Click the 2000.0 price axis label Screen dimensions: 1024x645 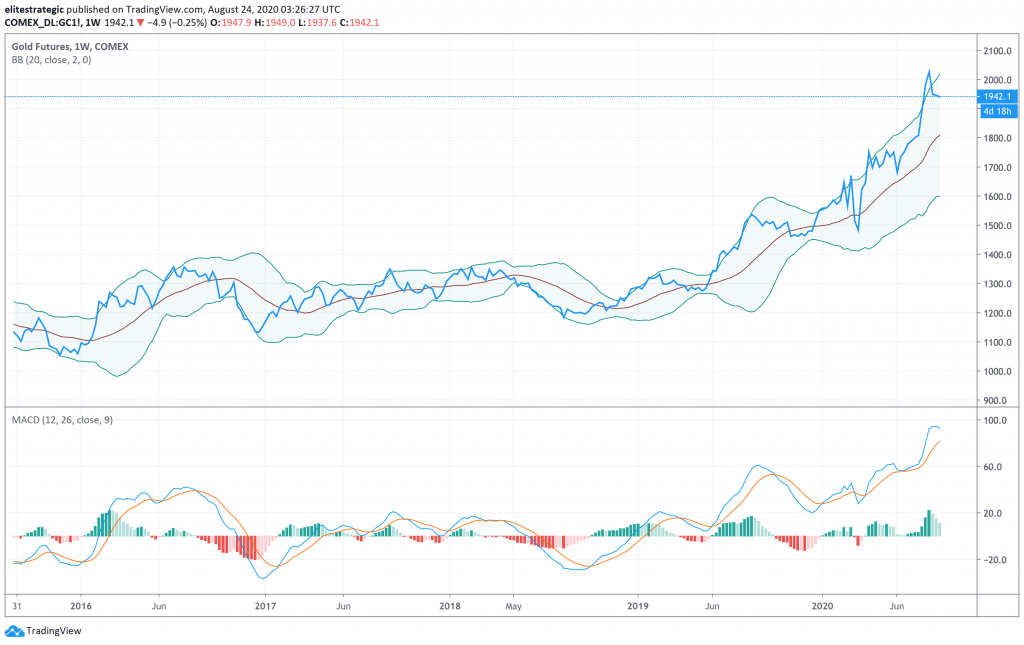[x=997, y=80]
